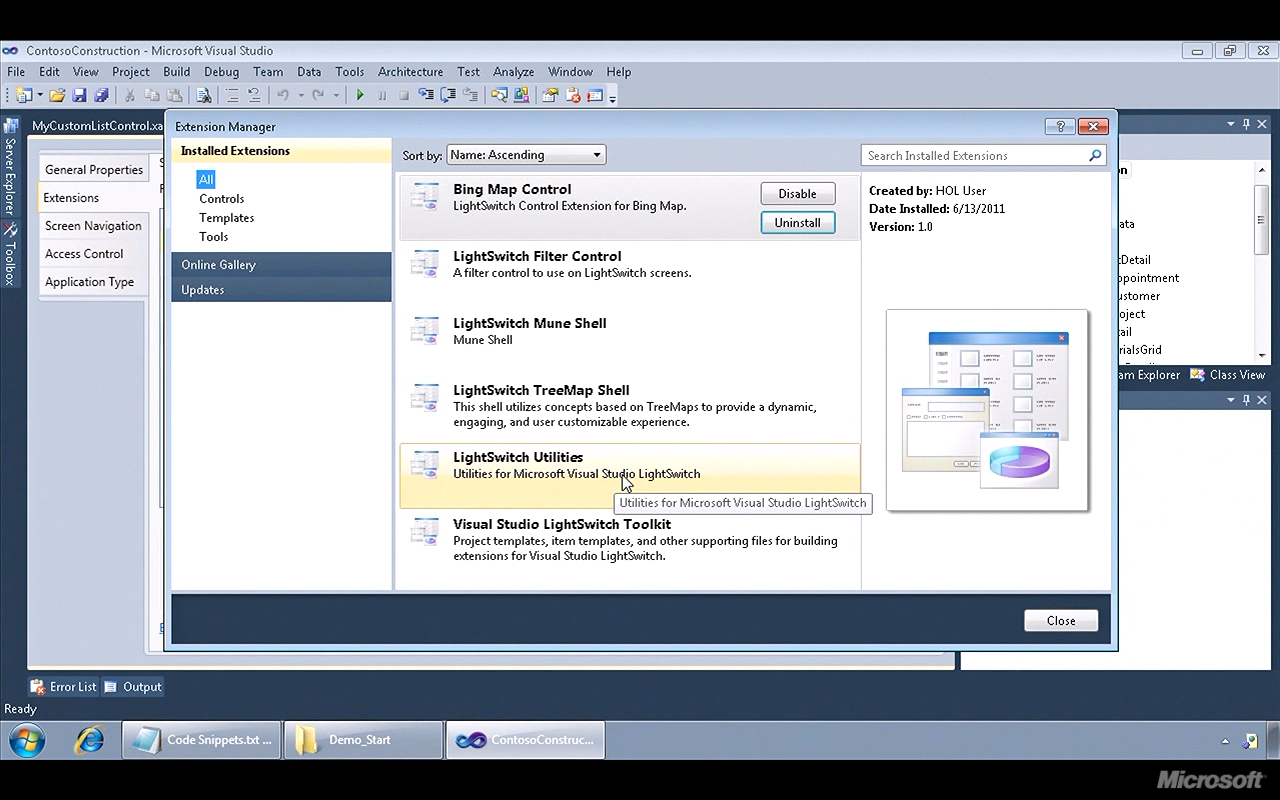Click the LightSwitch Filter Control extension icon
1280x800 pixels.
[x=425, y=263]
